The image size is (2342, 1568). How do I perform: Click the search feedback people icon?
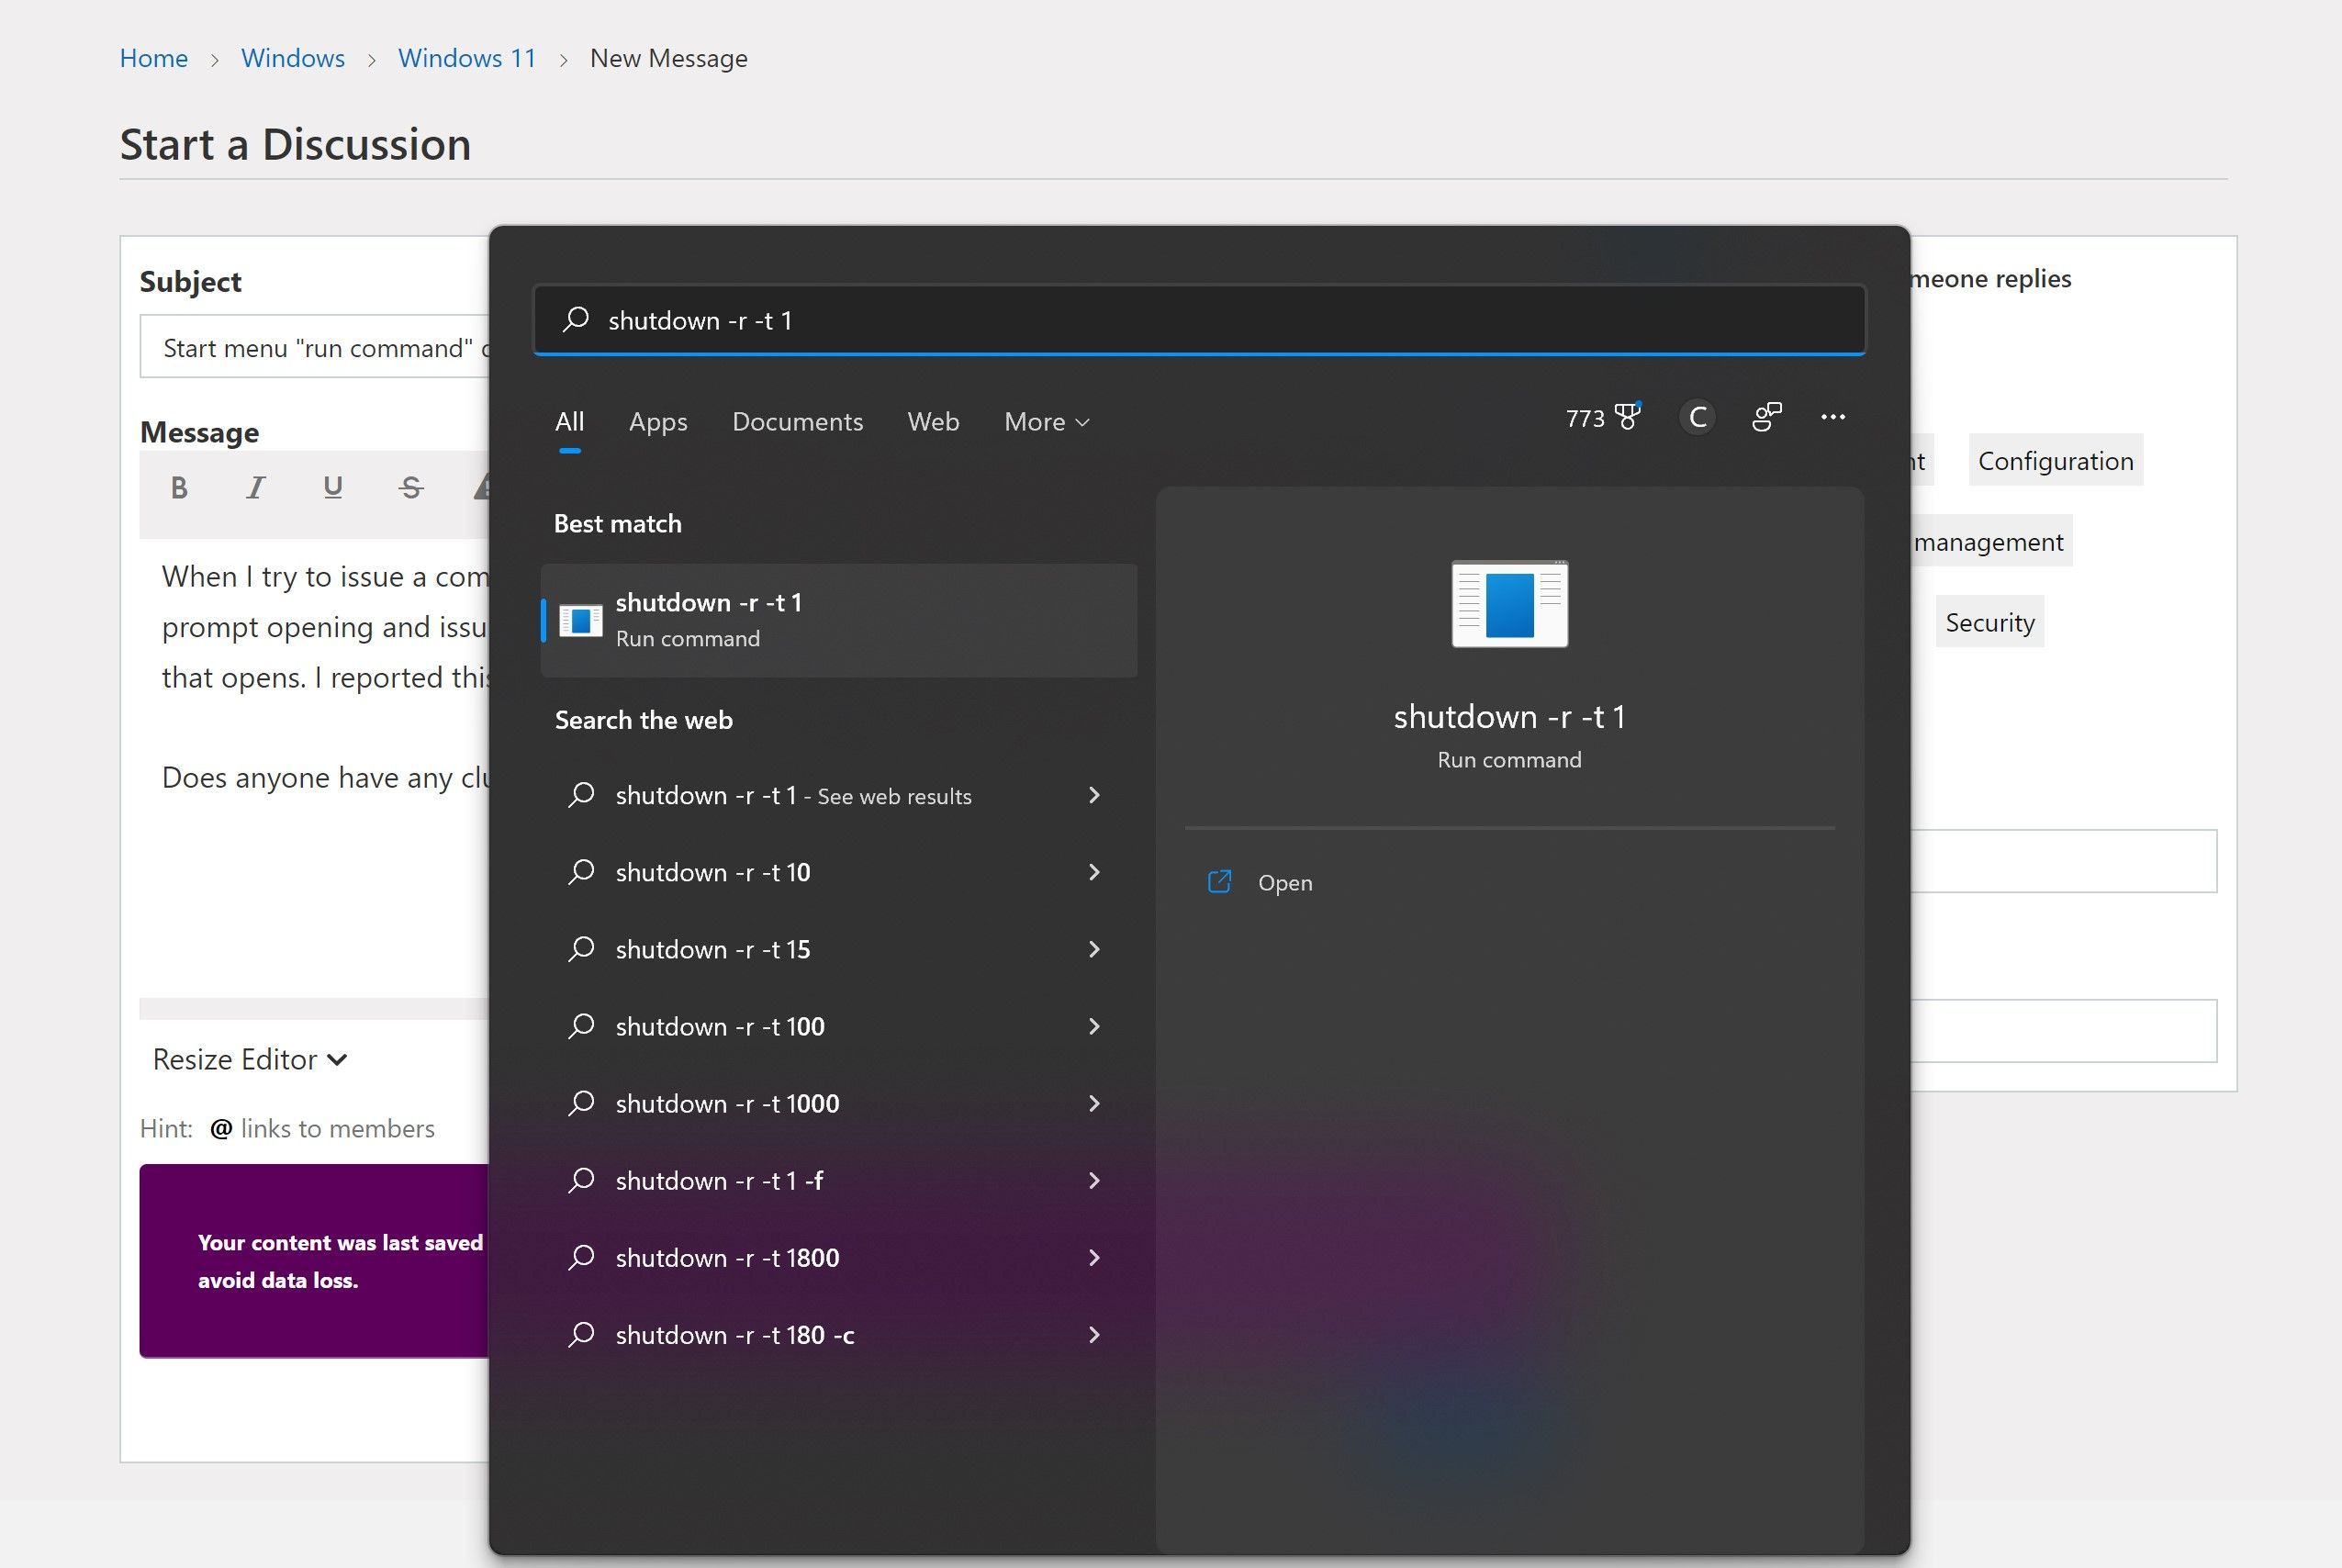pos(1766,417)
